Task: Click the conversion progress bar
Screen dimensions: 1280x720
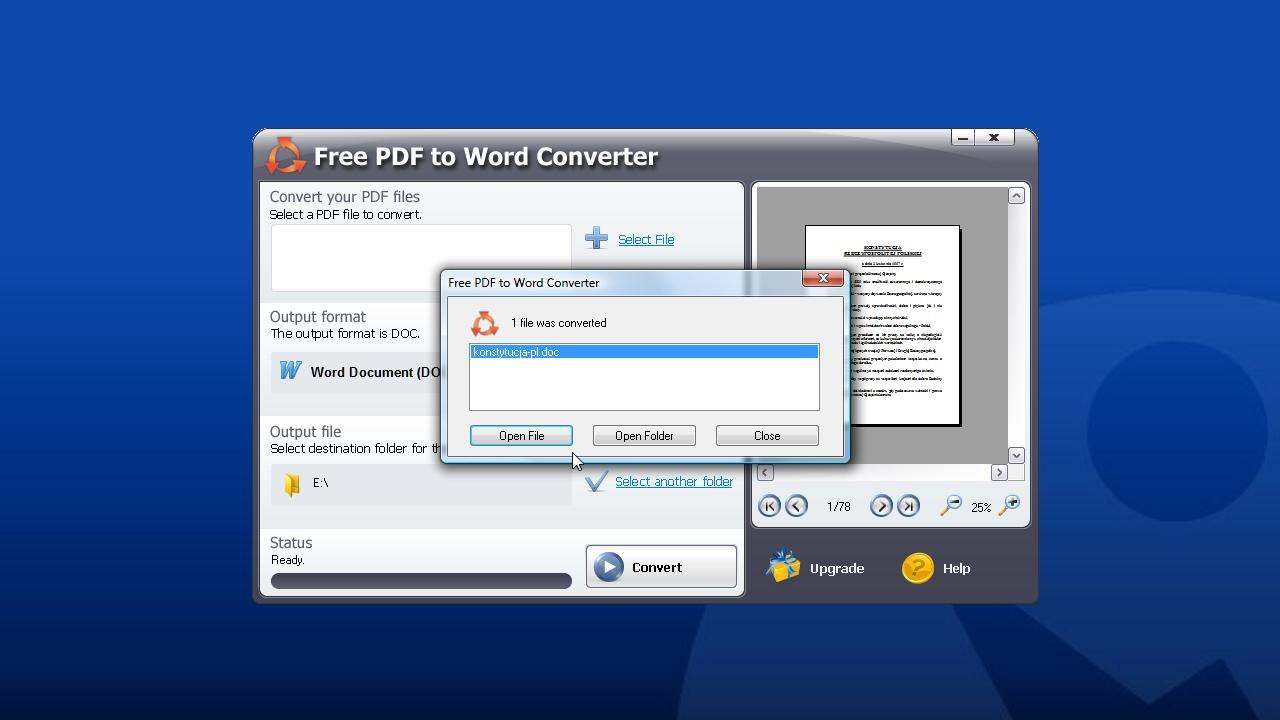Action: (x=421, y=581)
